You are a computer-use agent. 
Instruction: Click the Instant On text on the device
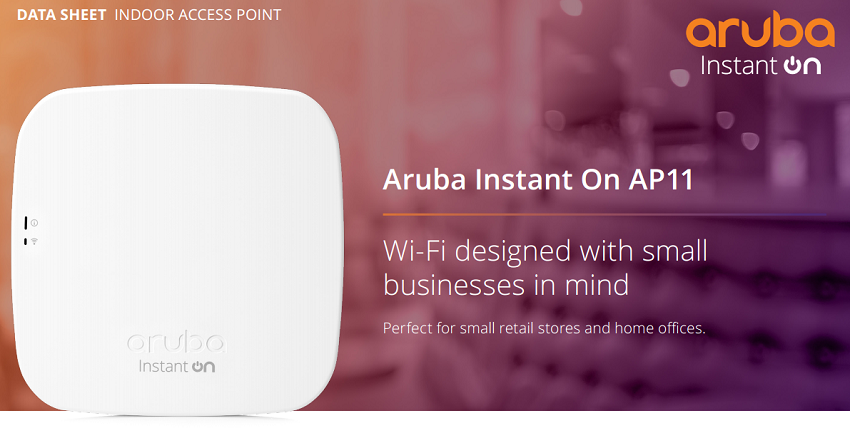pyautogui.click(x=177, y=366)
